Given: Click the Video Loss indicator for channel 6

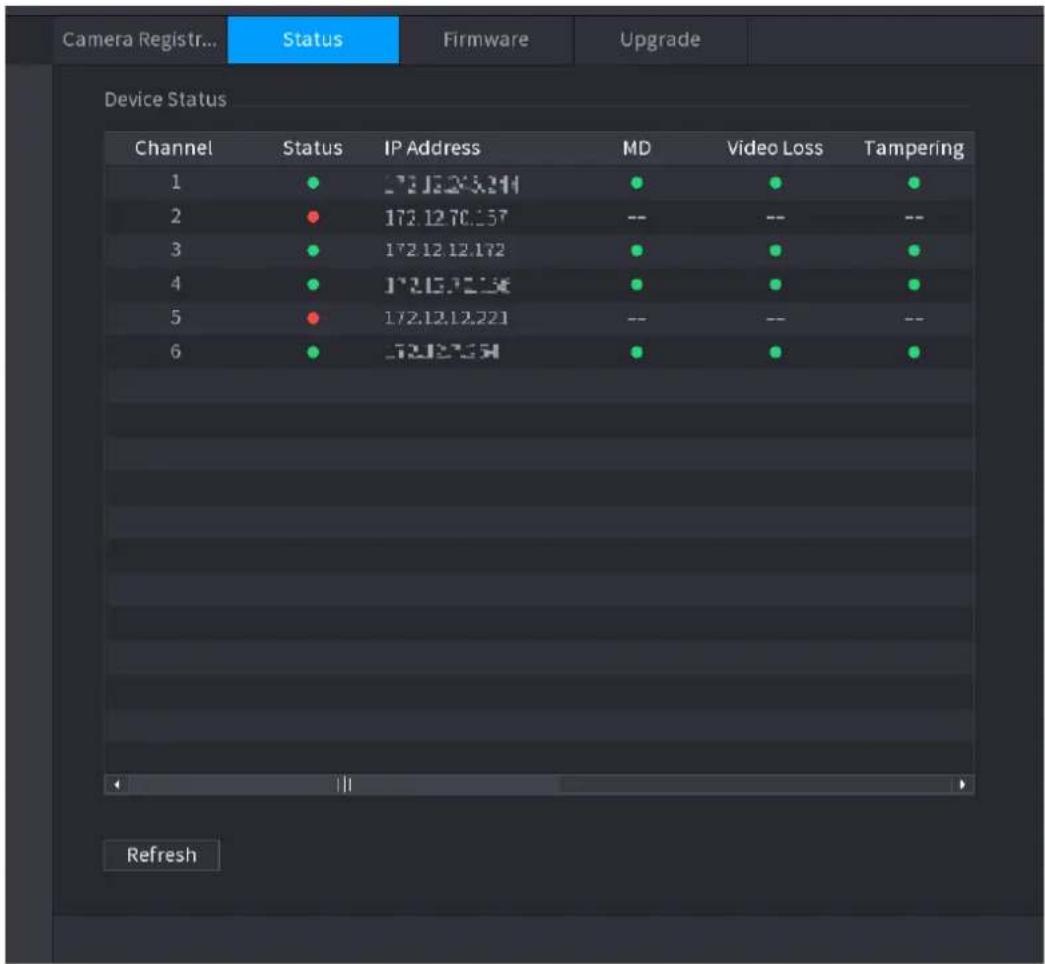Looking at the screenshot, I should tap(775, 352).
